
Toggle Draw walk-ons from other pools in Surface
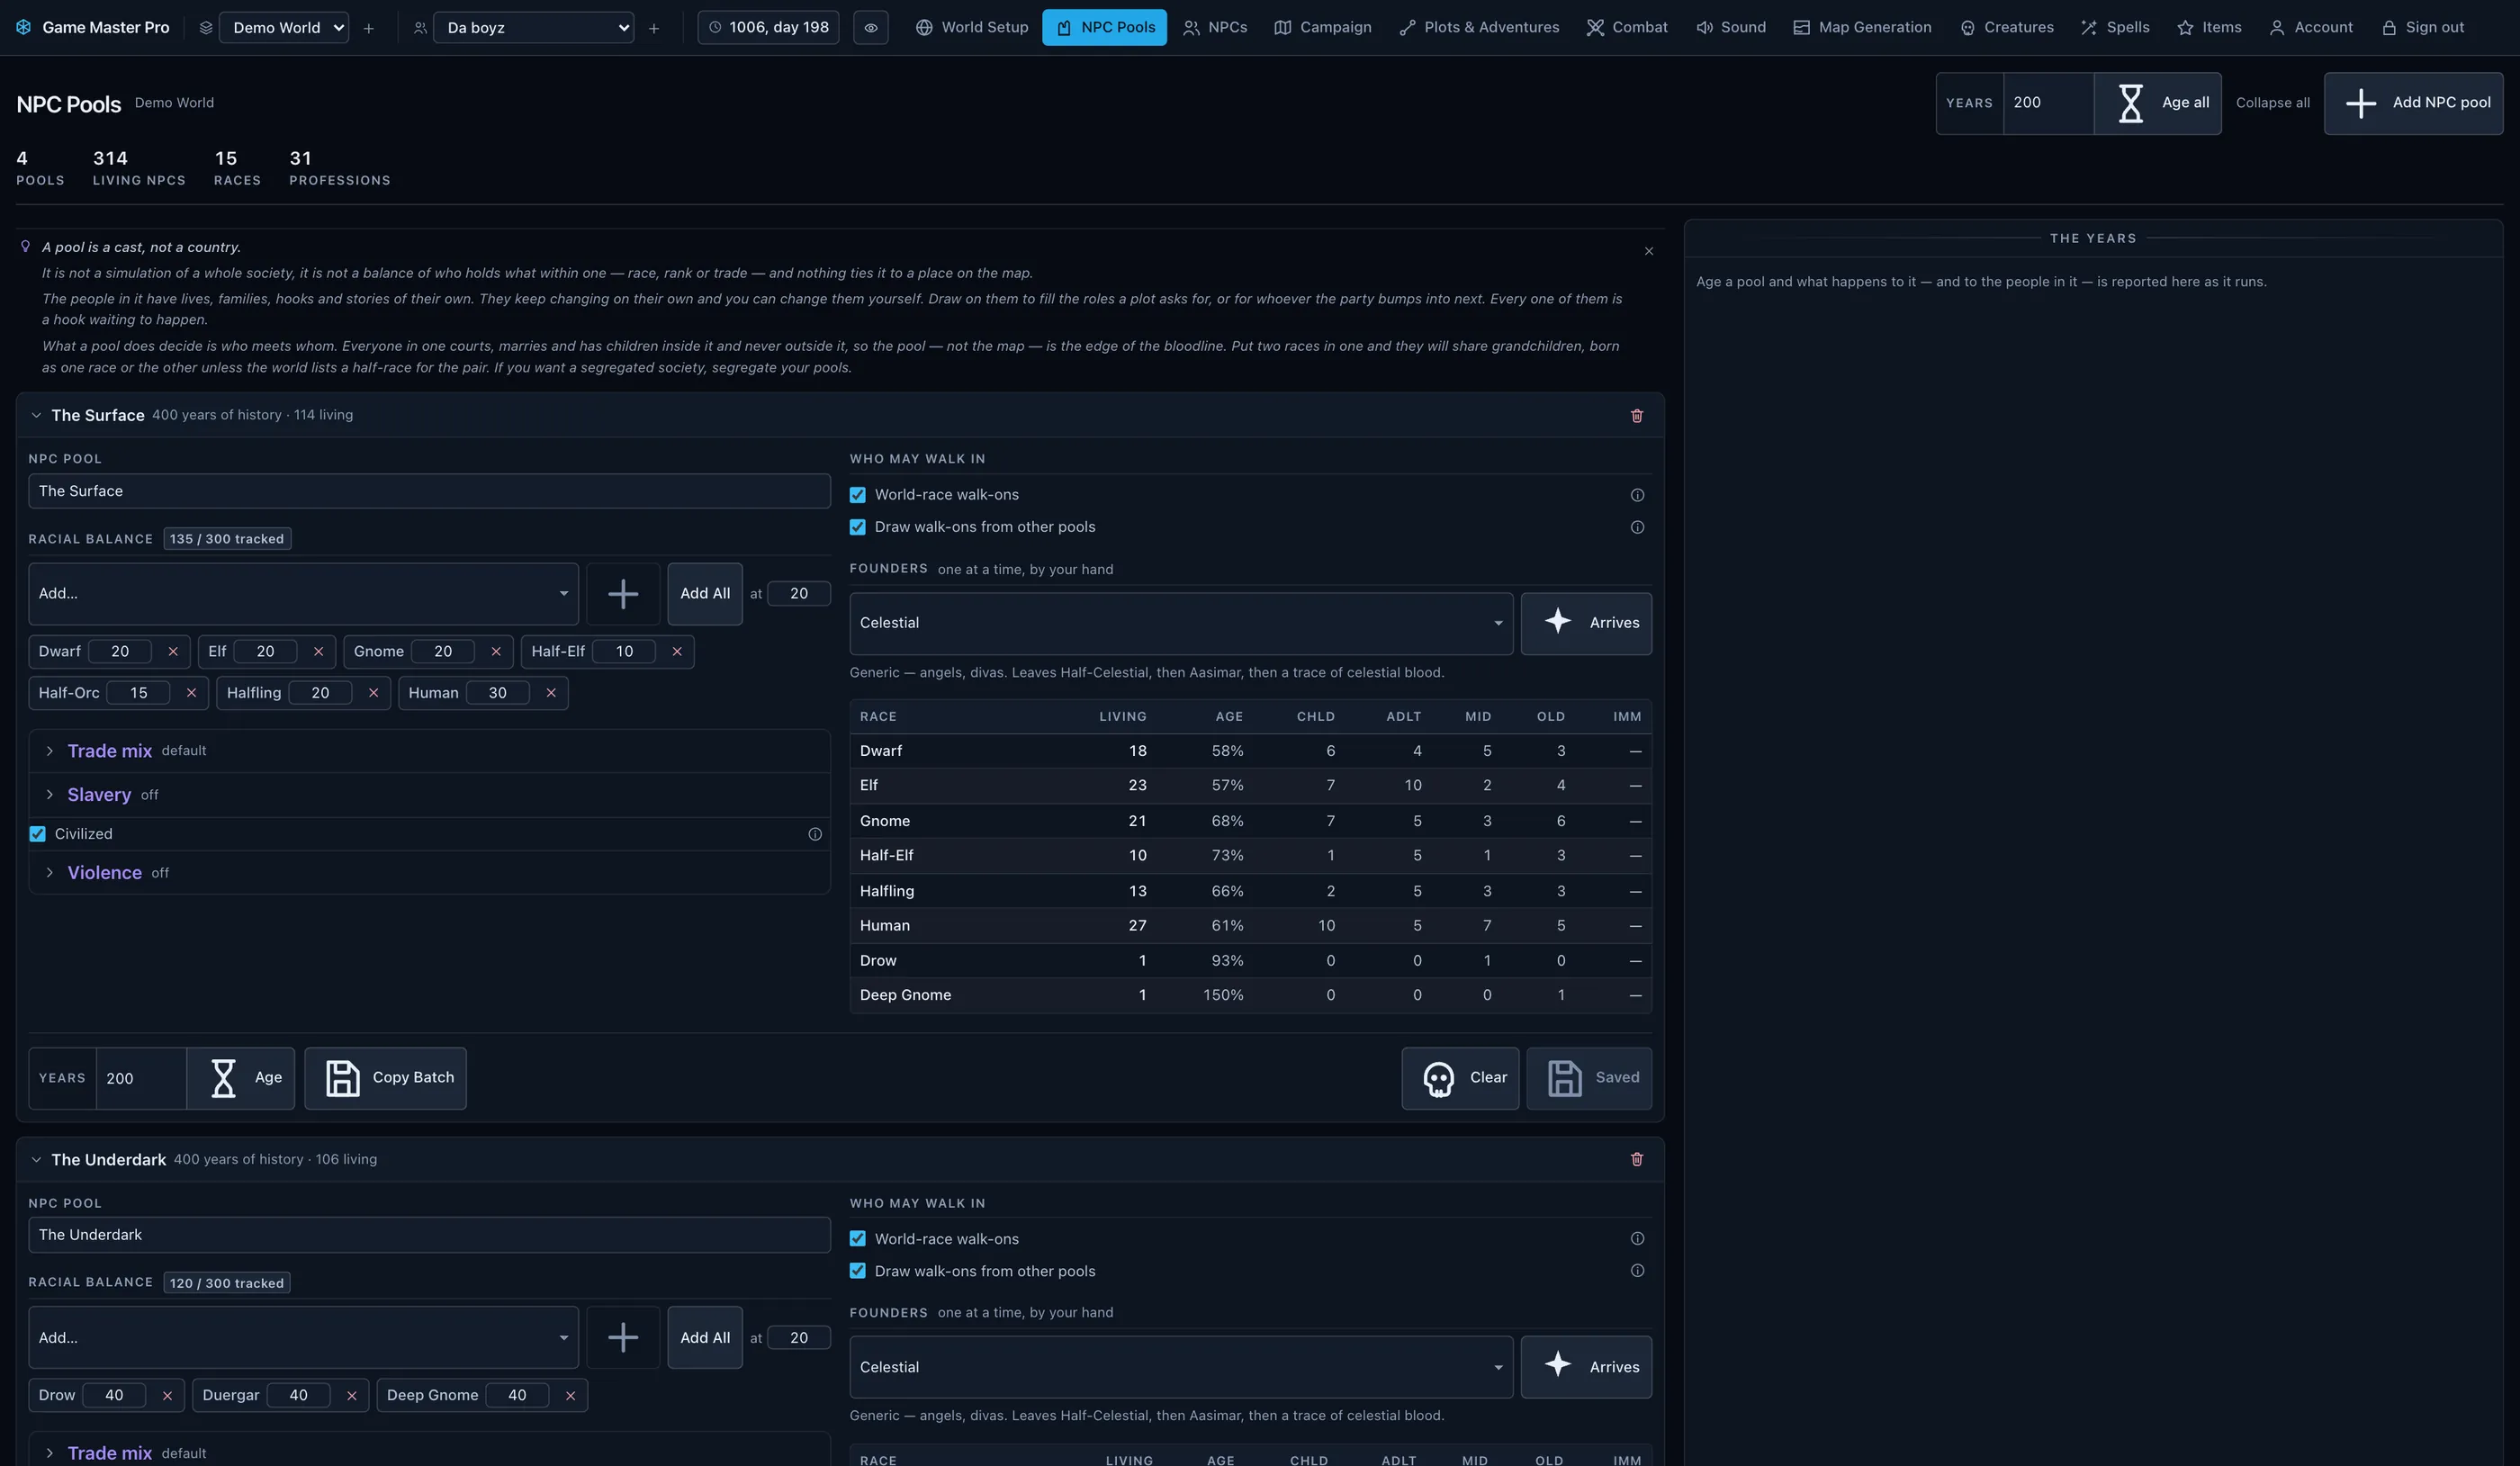[858, 527]
